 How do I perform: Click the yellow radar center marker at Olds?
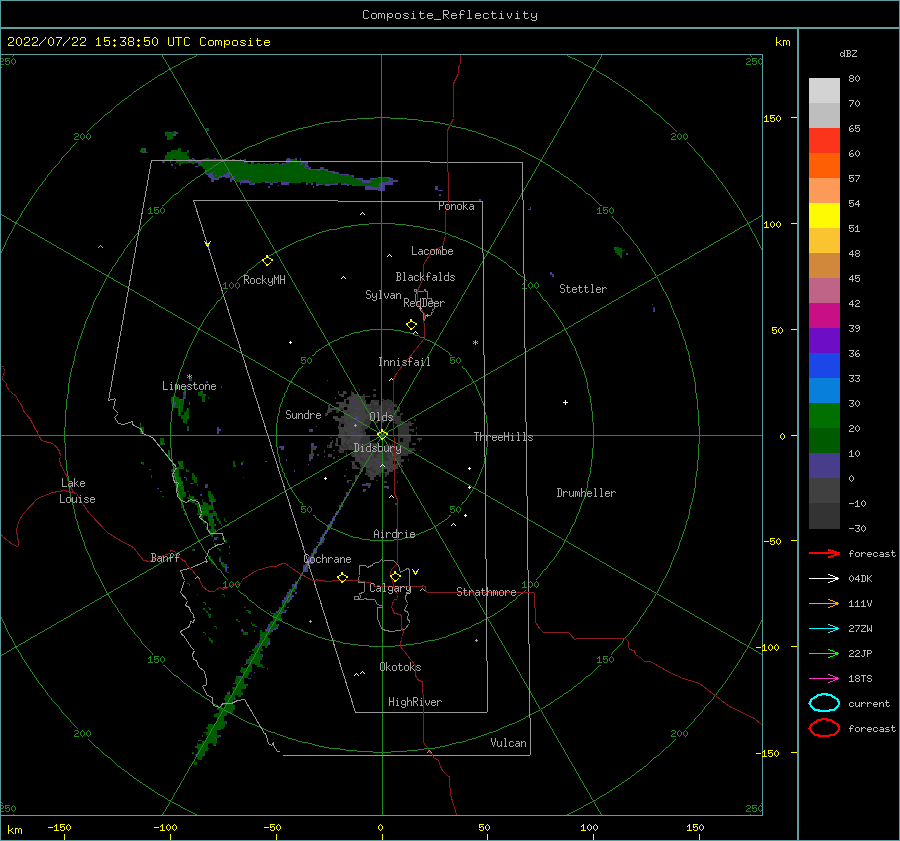[382, 435]
